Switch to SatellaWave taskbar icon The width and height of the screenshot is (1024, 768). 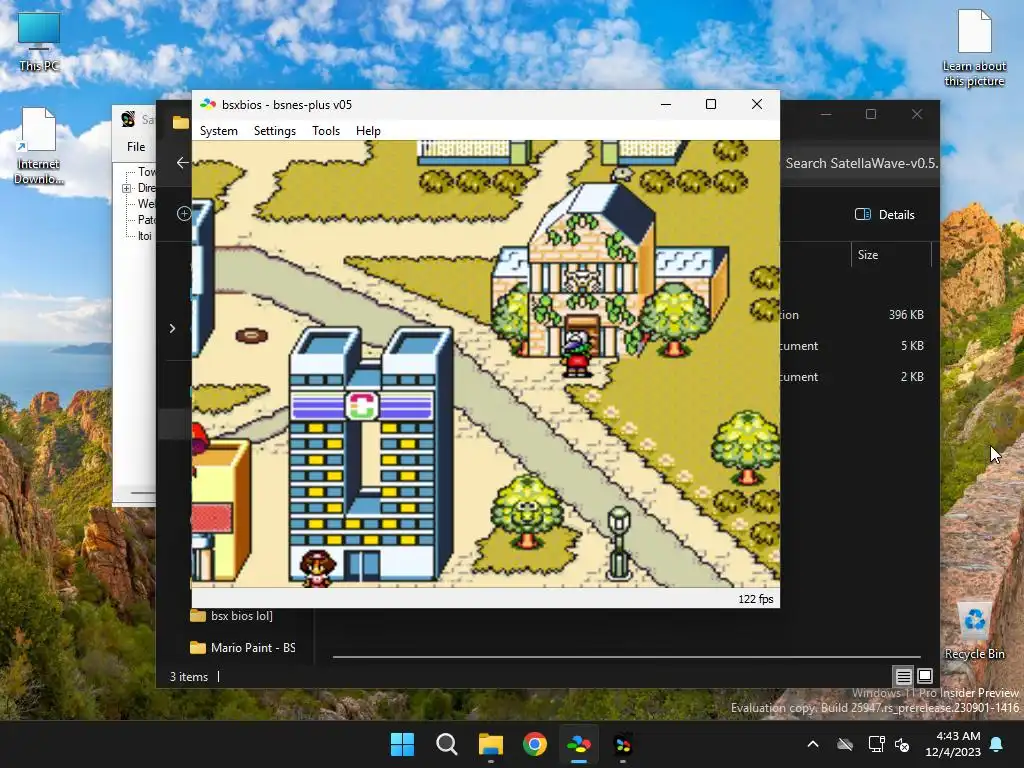(x=623, y=744)
